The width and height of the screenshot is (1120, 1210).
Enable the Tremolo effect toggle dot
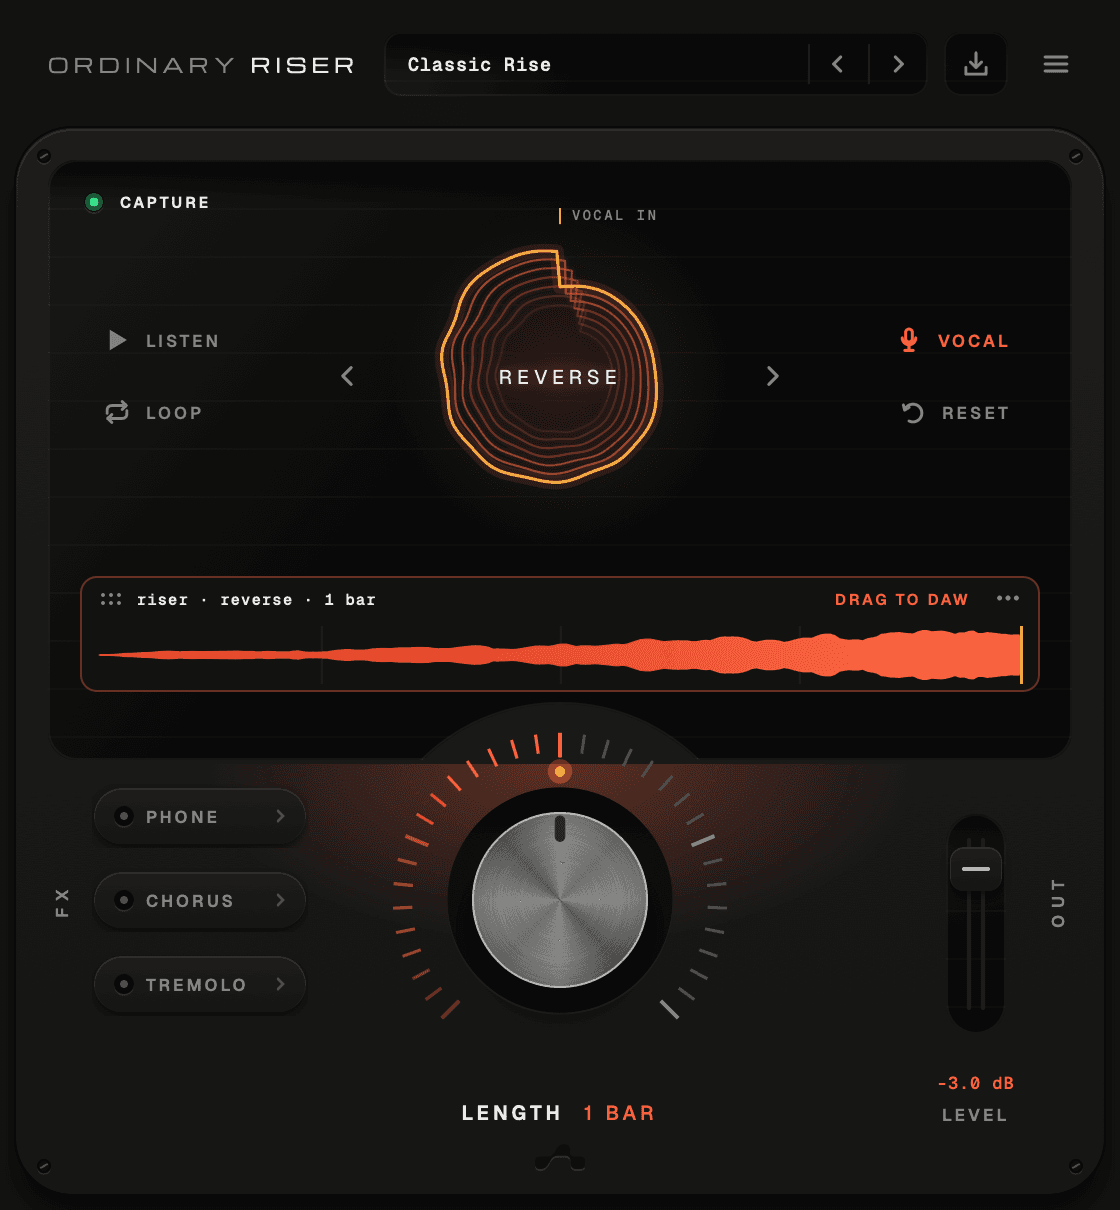[124, 984]
